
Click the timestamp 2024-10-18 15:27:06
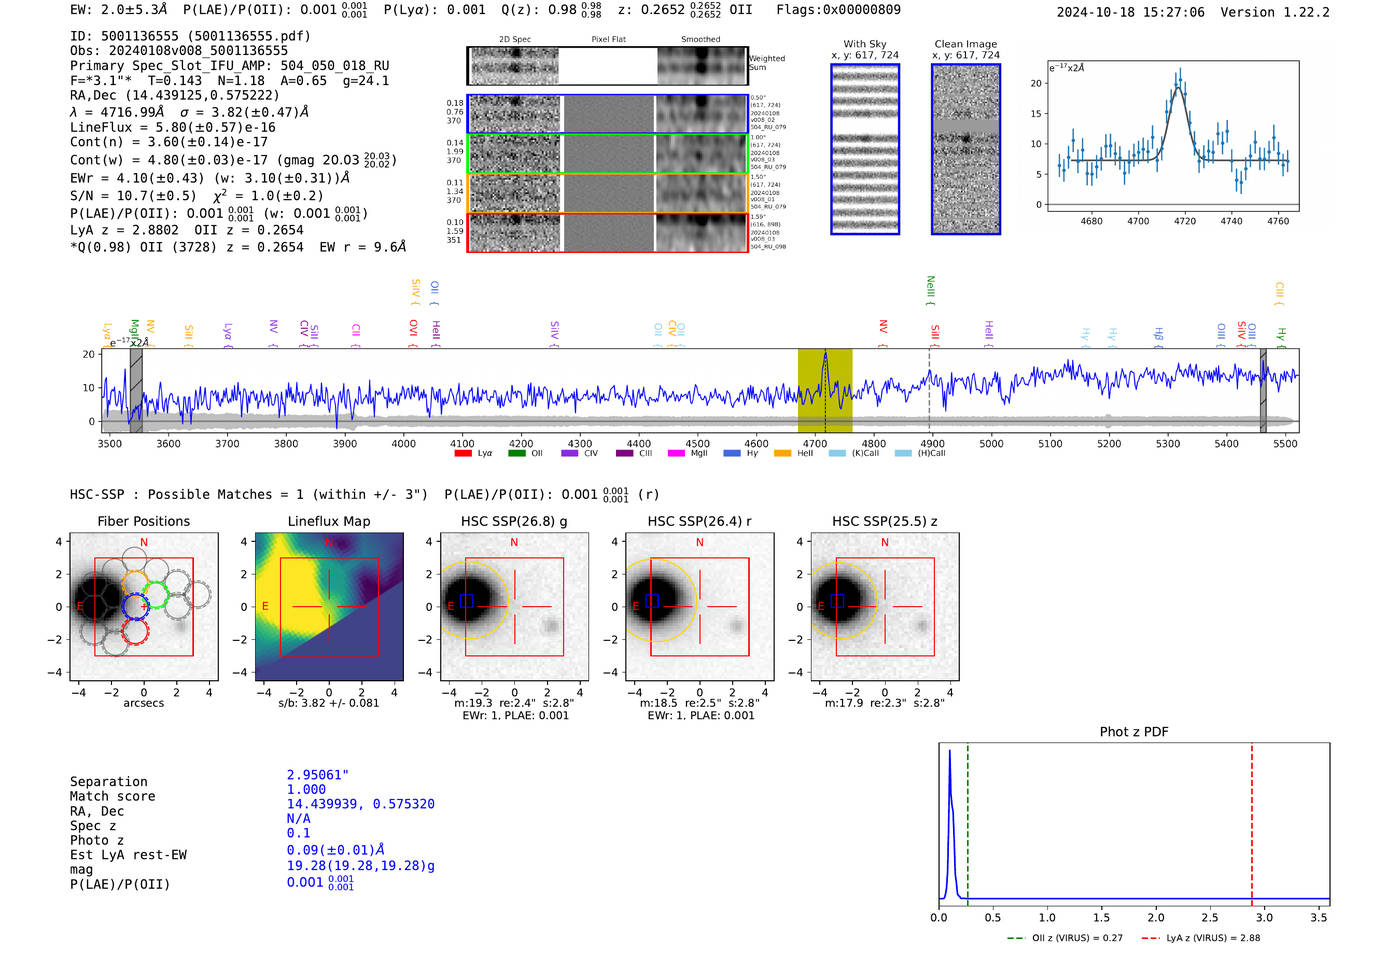click(1131, 13)
